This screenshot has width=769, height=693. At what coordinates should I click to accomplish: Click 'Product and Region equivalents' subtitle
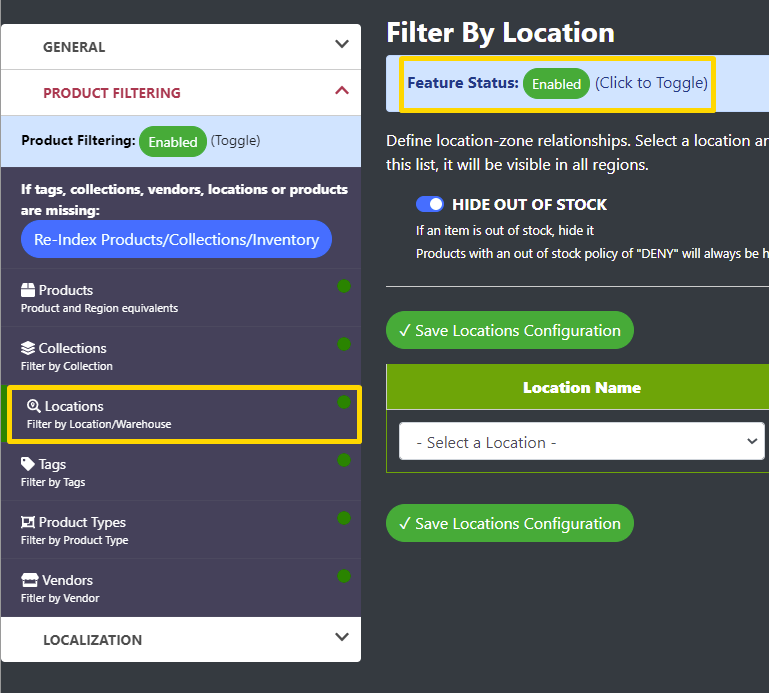pyautogui.click(x=100, y=308)
